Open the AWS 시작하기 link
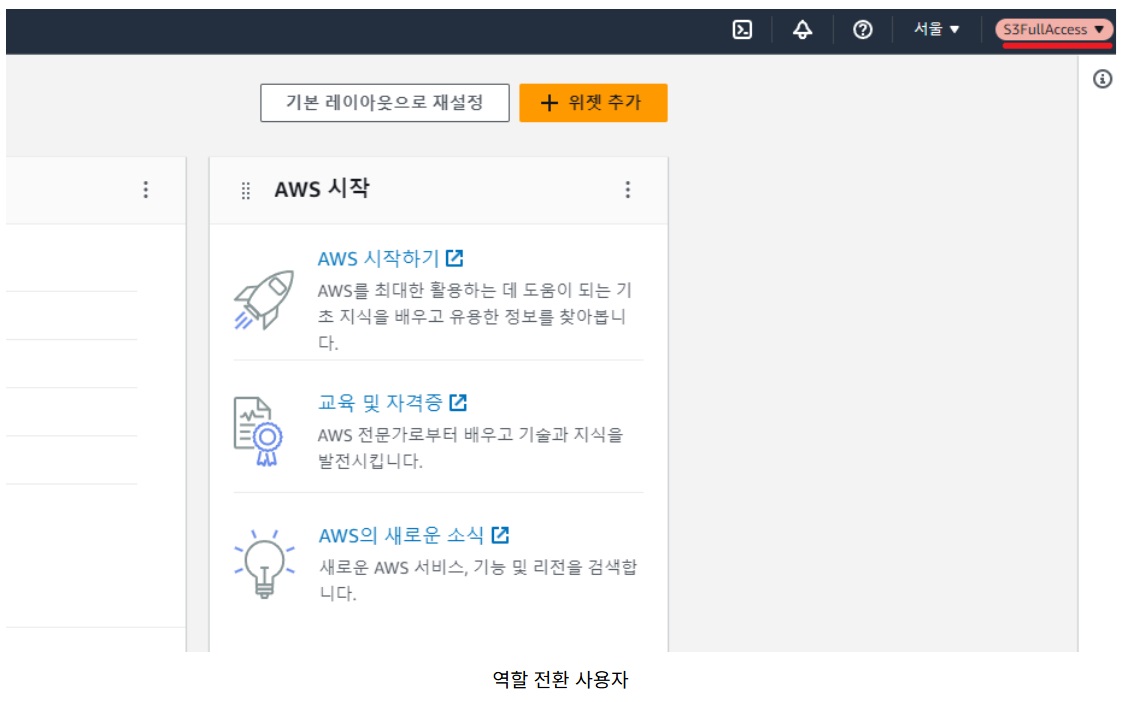Screen dimensions: 1121x702 (378, 258)
